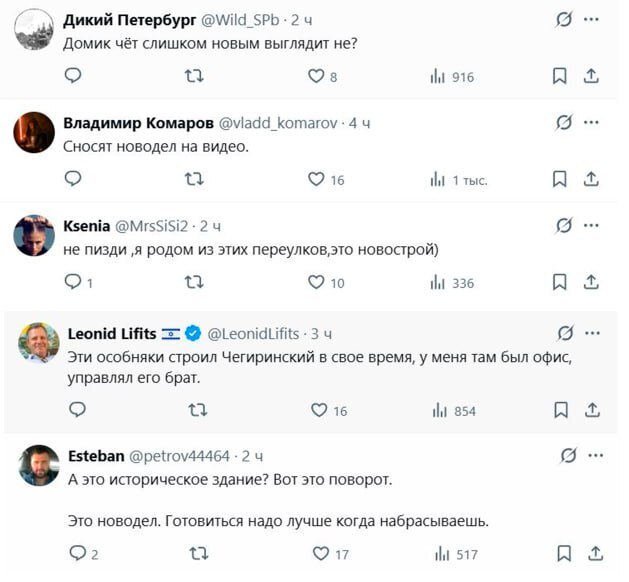Open more options on Leonid Lifits' tweet
Screen dimensions: 629x582
coord(592,333)
